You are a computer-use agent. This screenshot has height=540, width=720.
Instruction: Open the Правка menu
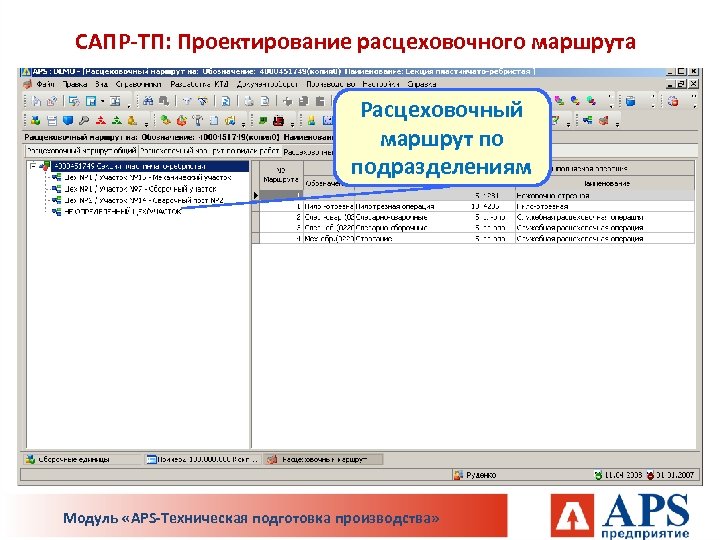click(x=75, y=84)
